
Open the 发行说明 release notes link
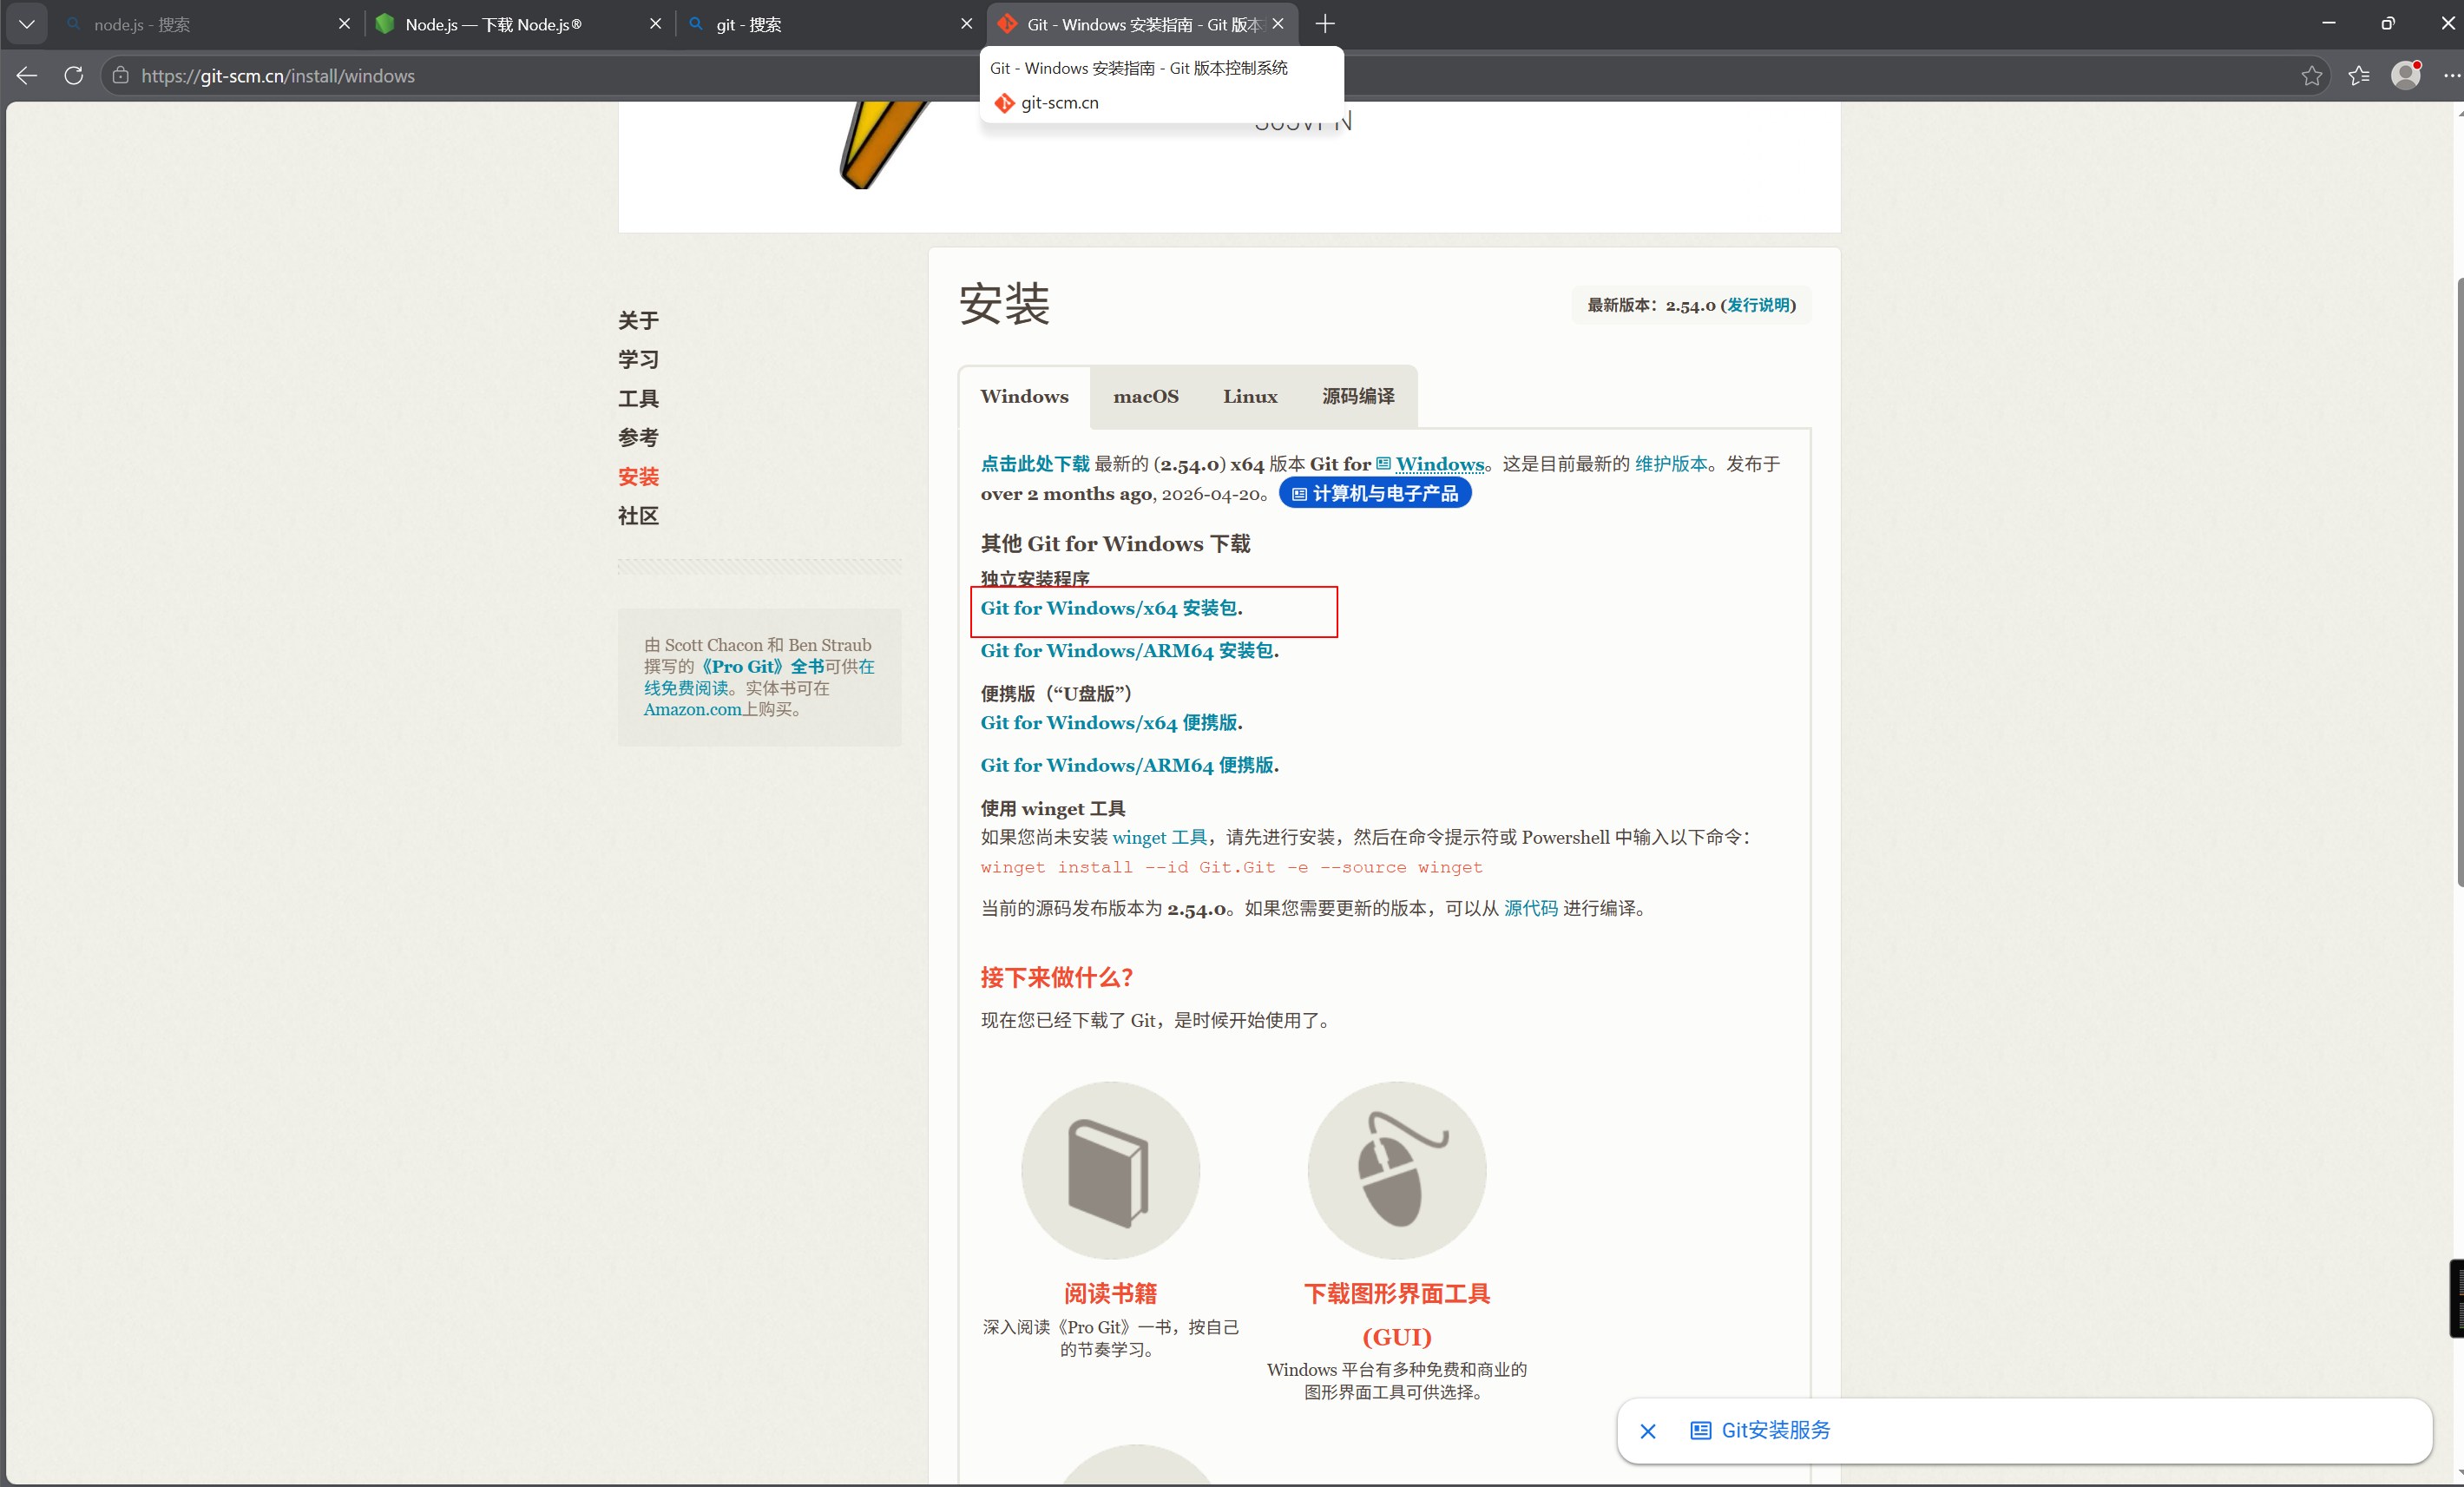pyautogui.click(x=1759, y=305)
